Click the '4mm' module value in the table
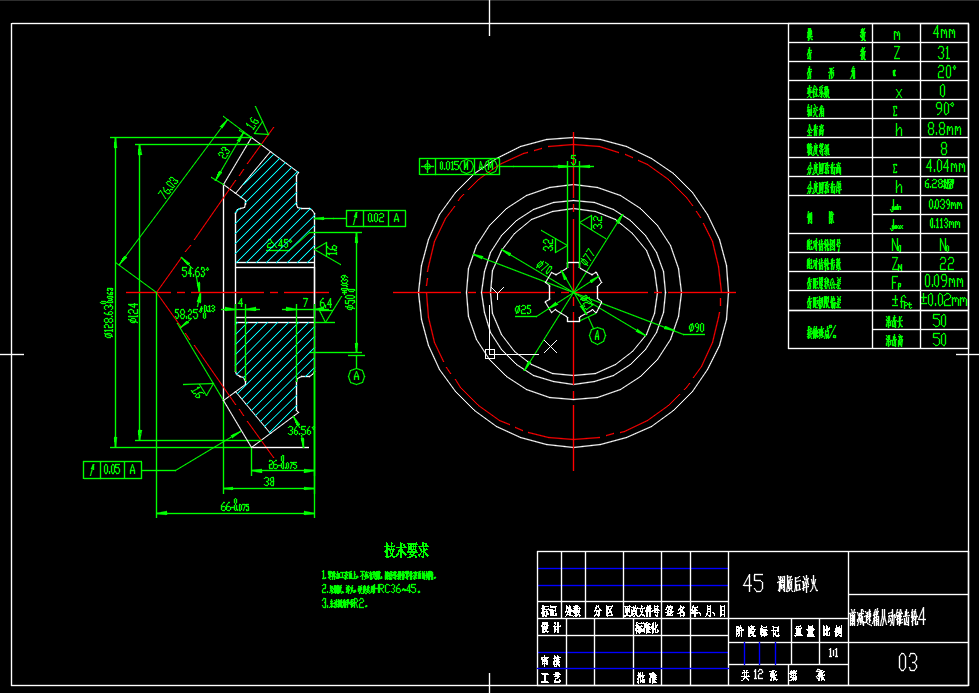 [x=943, y=32]
